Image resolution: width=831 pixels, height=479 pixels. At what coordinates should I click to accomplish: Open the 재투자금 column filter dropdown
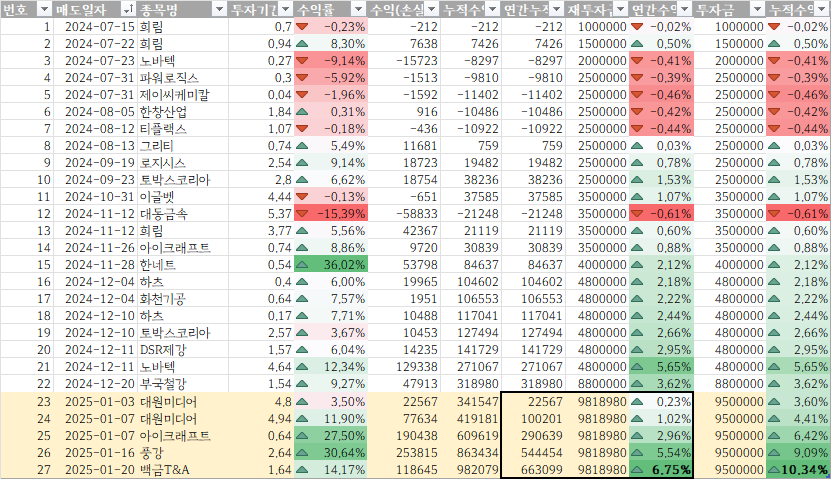pos(620,9)
